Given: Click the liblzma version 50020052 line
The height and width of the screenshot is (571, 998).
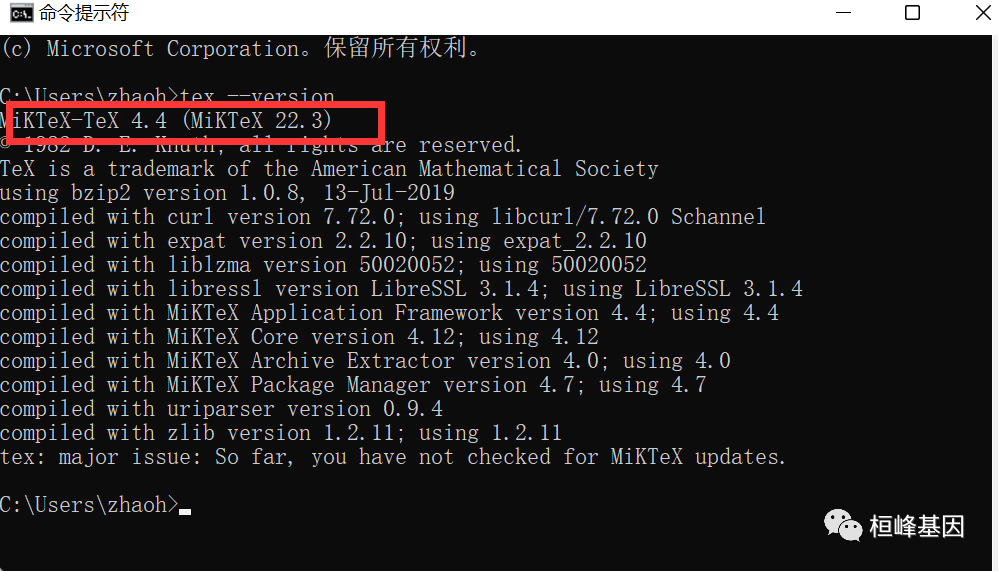Looking at the screenshot, I should (x=323, y=265).
